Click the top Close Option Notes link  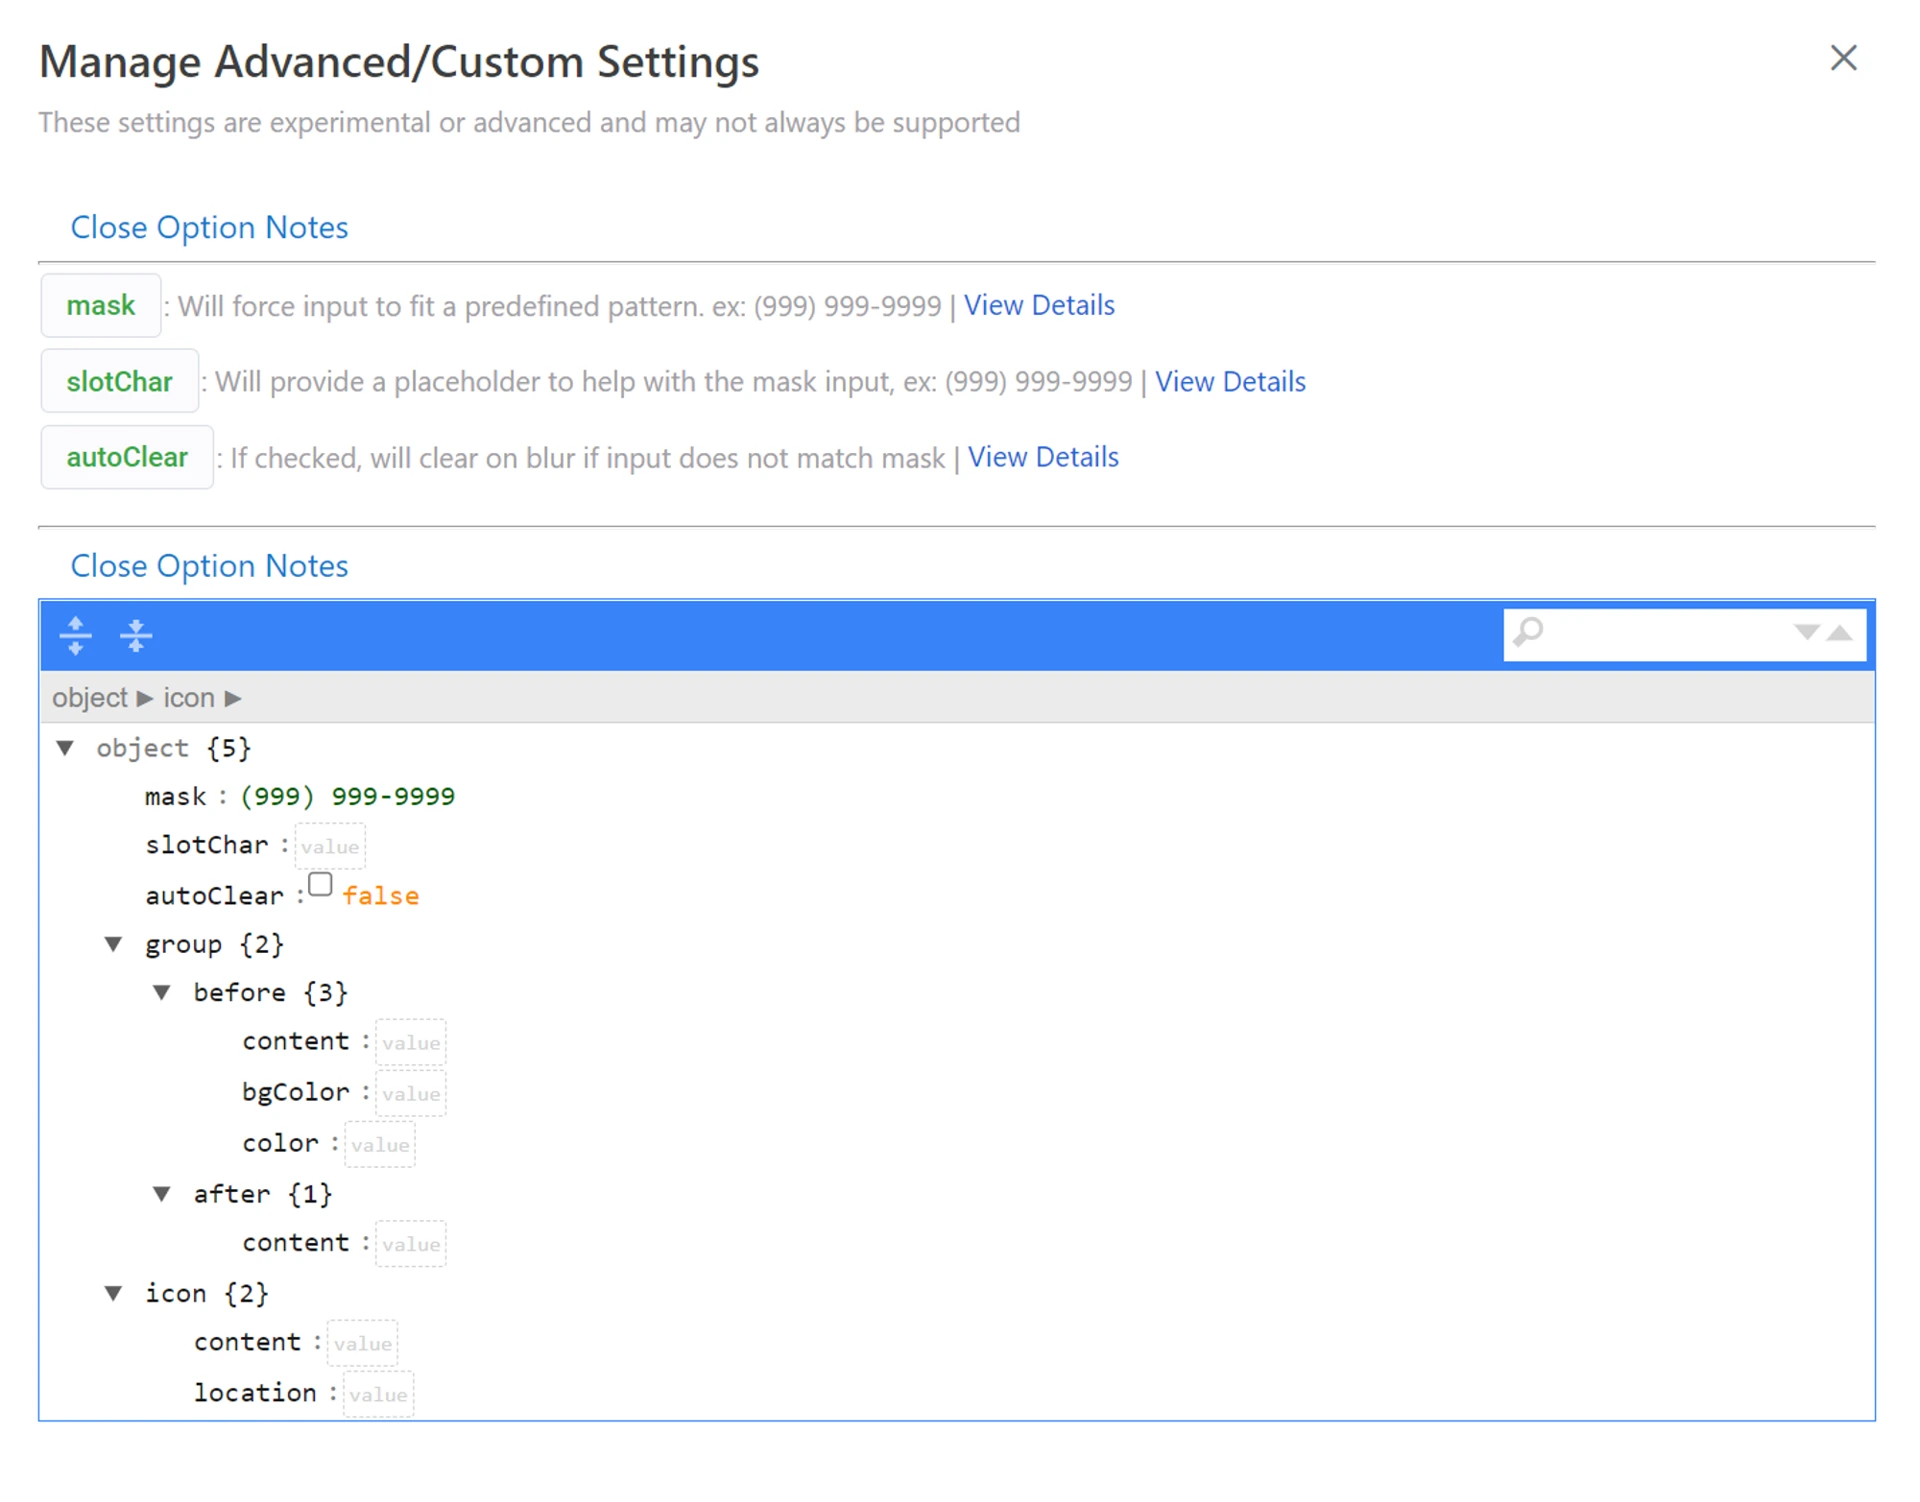click(209, 228)
